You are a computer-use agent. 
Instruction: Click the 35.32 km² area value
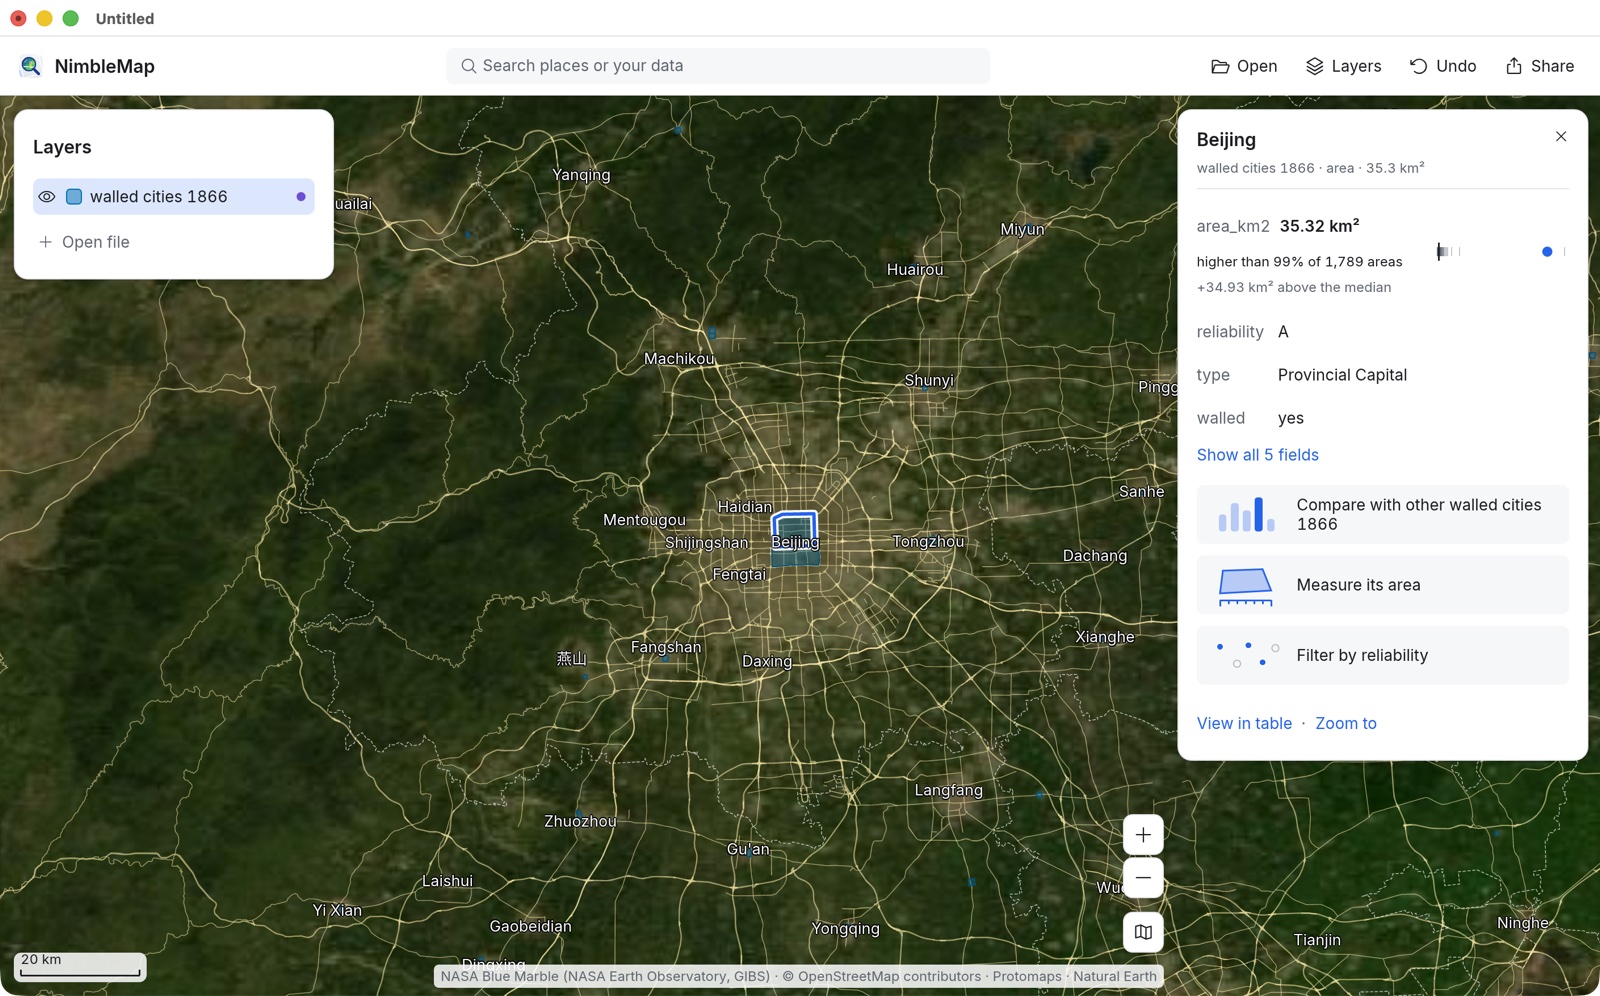tap(1319, 226)
